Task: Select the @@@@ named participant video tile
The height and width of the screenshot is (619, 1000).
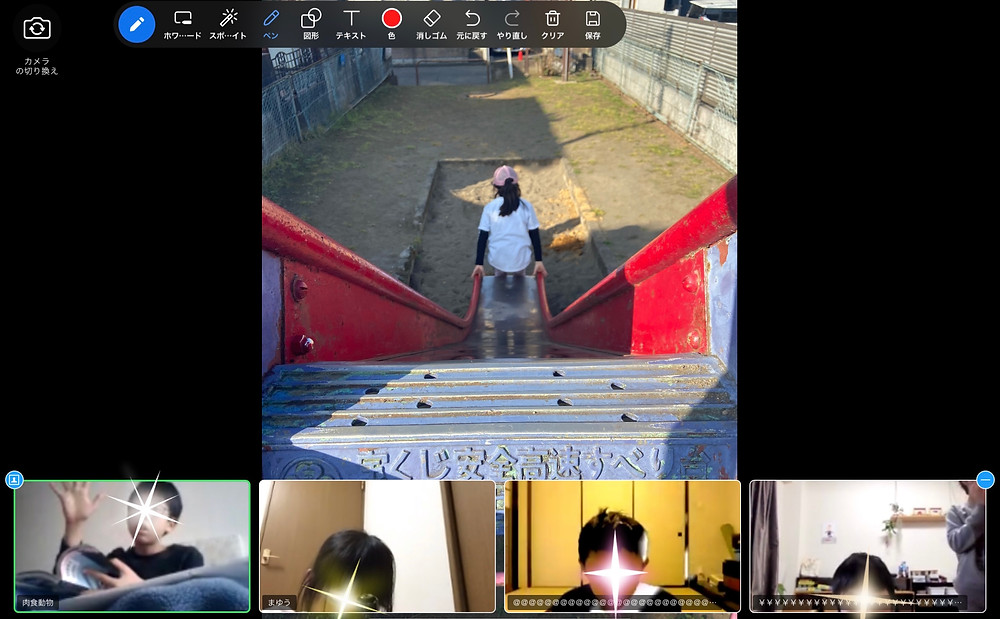Action: coord(622,546)
